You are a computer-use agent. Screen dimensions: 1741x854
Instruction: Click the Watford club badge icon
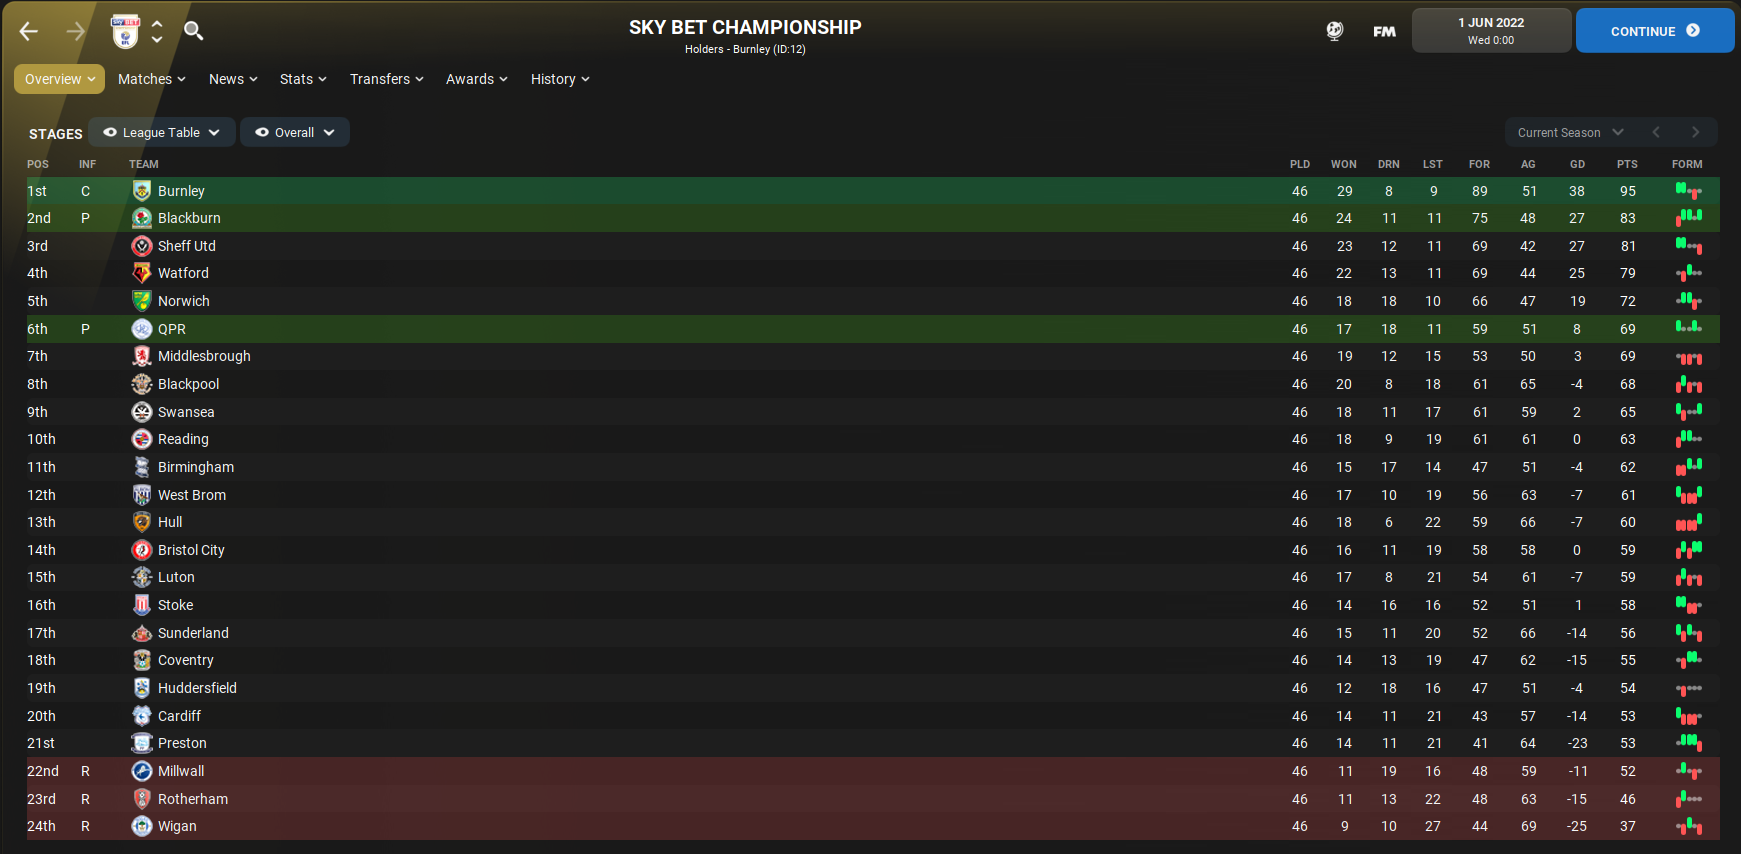(142, 273)
